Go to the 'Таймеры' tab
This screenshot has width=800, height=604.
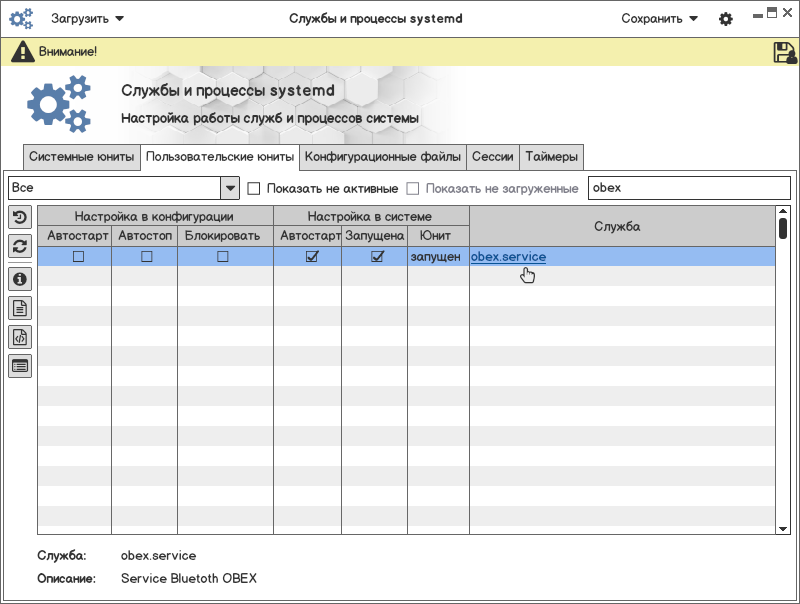551,157
